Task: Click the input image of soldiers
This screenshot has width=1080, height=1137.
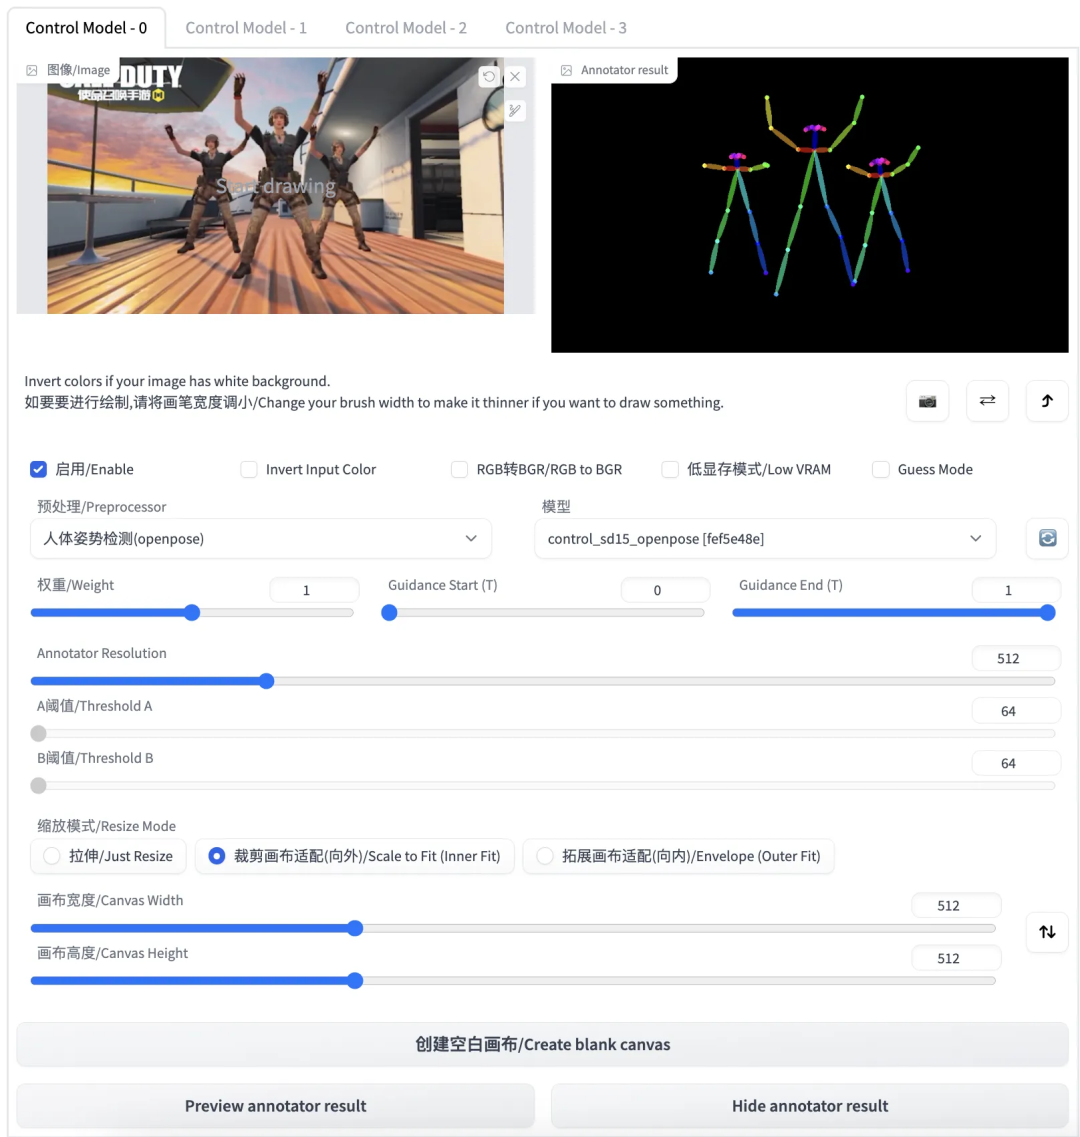Action: [276, 186]
